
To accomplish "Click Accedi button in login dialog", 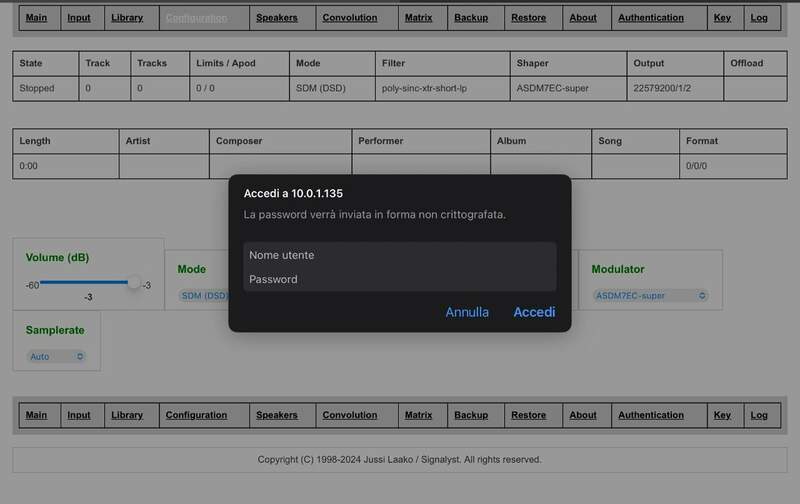I will [534, 312].
